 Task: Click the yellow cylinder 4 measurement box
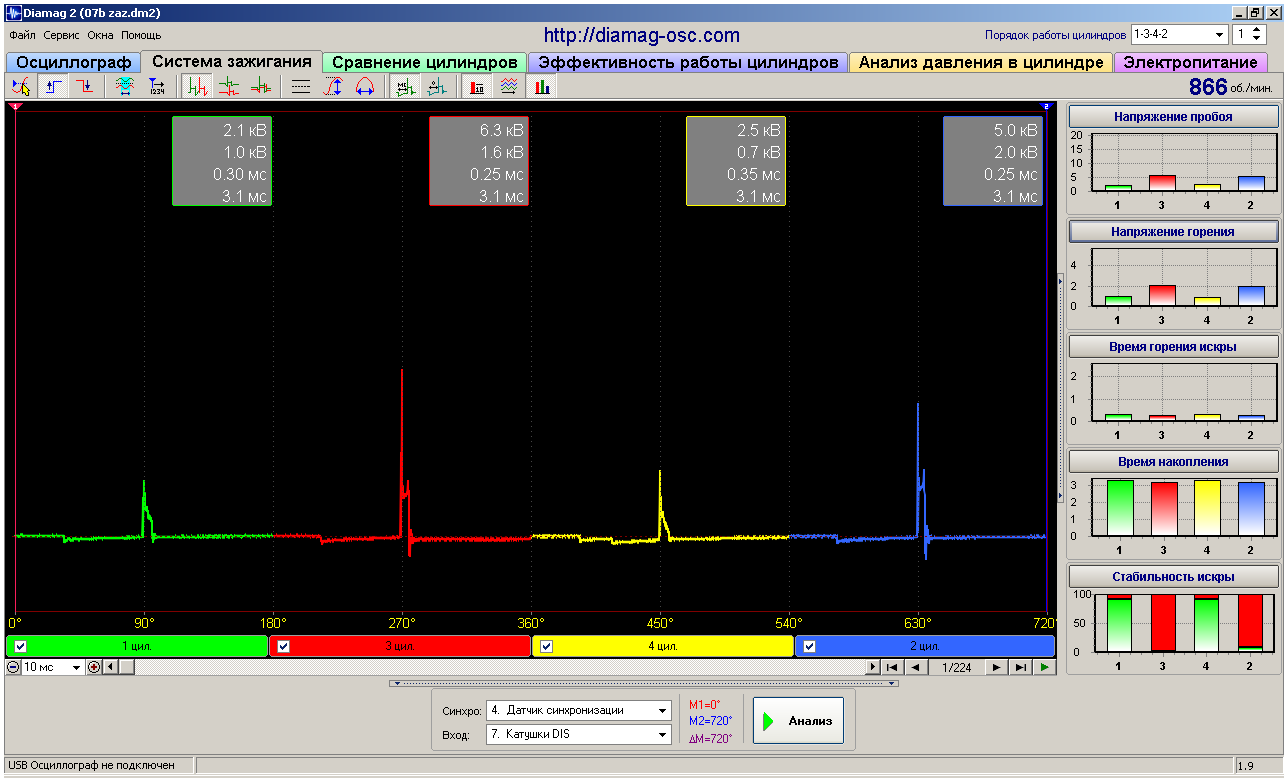point(736,161)
